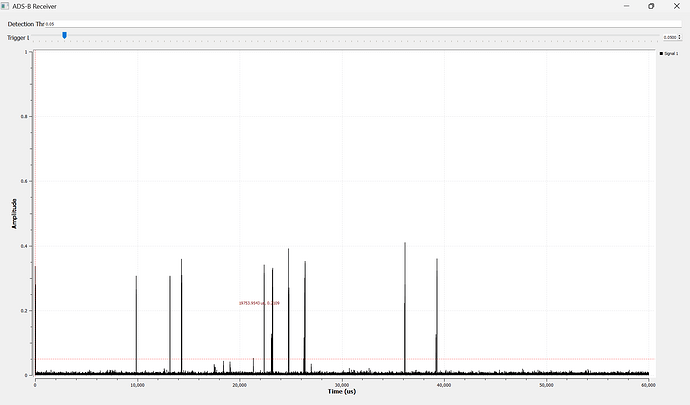Screen dimensions: 690x405
Task: Toggle Signal 1 in the plot legend
Action: click(673, 52)
